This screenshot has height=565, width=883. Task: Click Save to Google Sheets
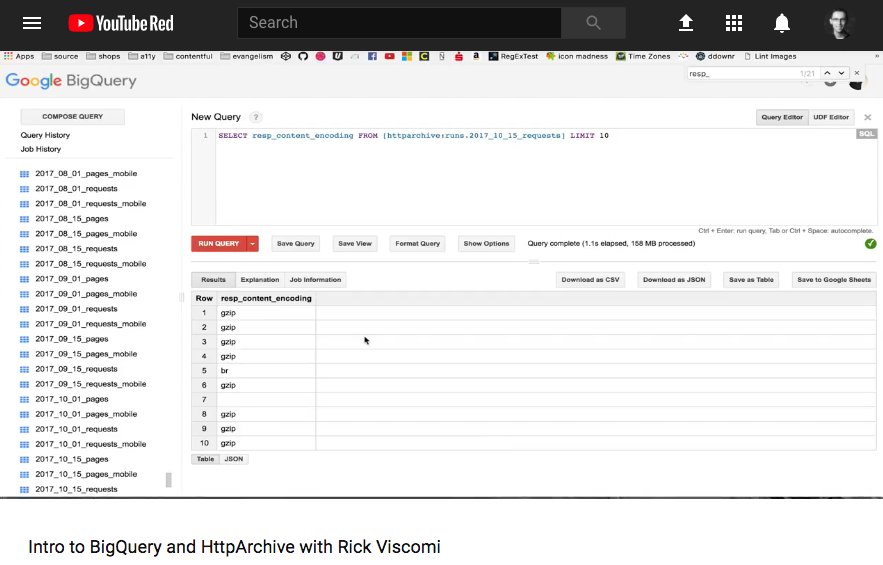(x=834, y=280)
